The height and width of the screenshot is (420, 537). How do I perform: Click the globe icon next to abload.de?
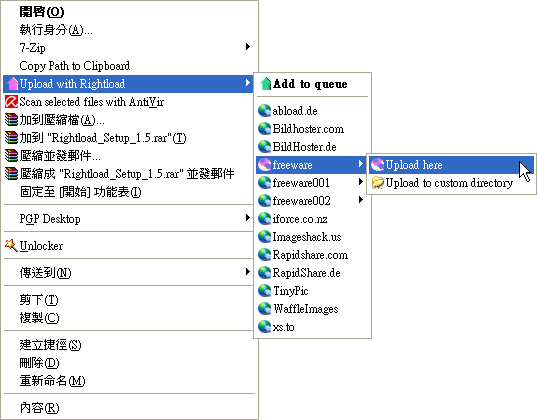264,111
